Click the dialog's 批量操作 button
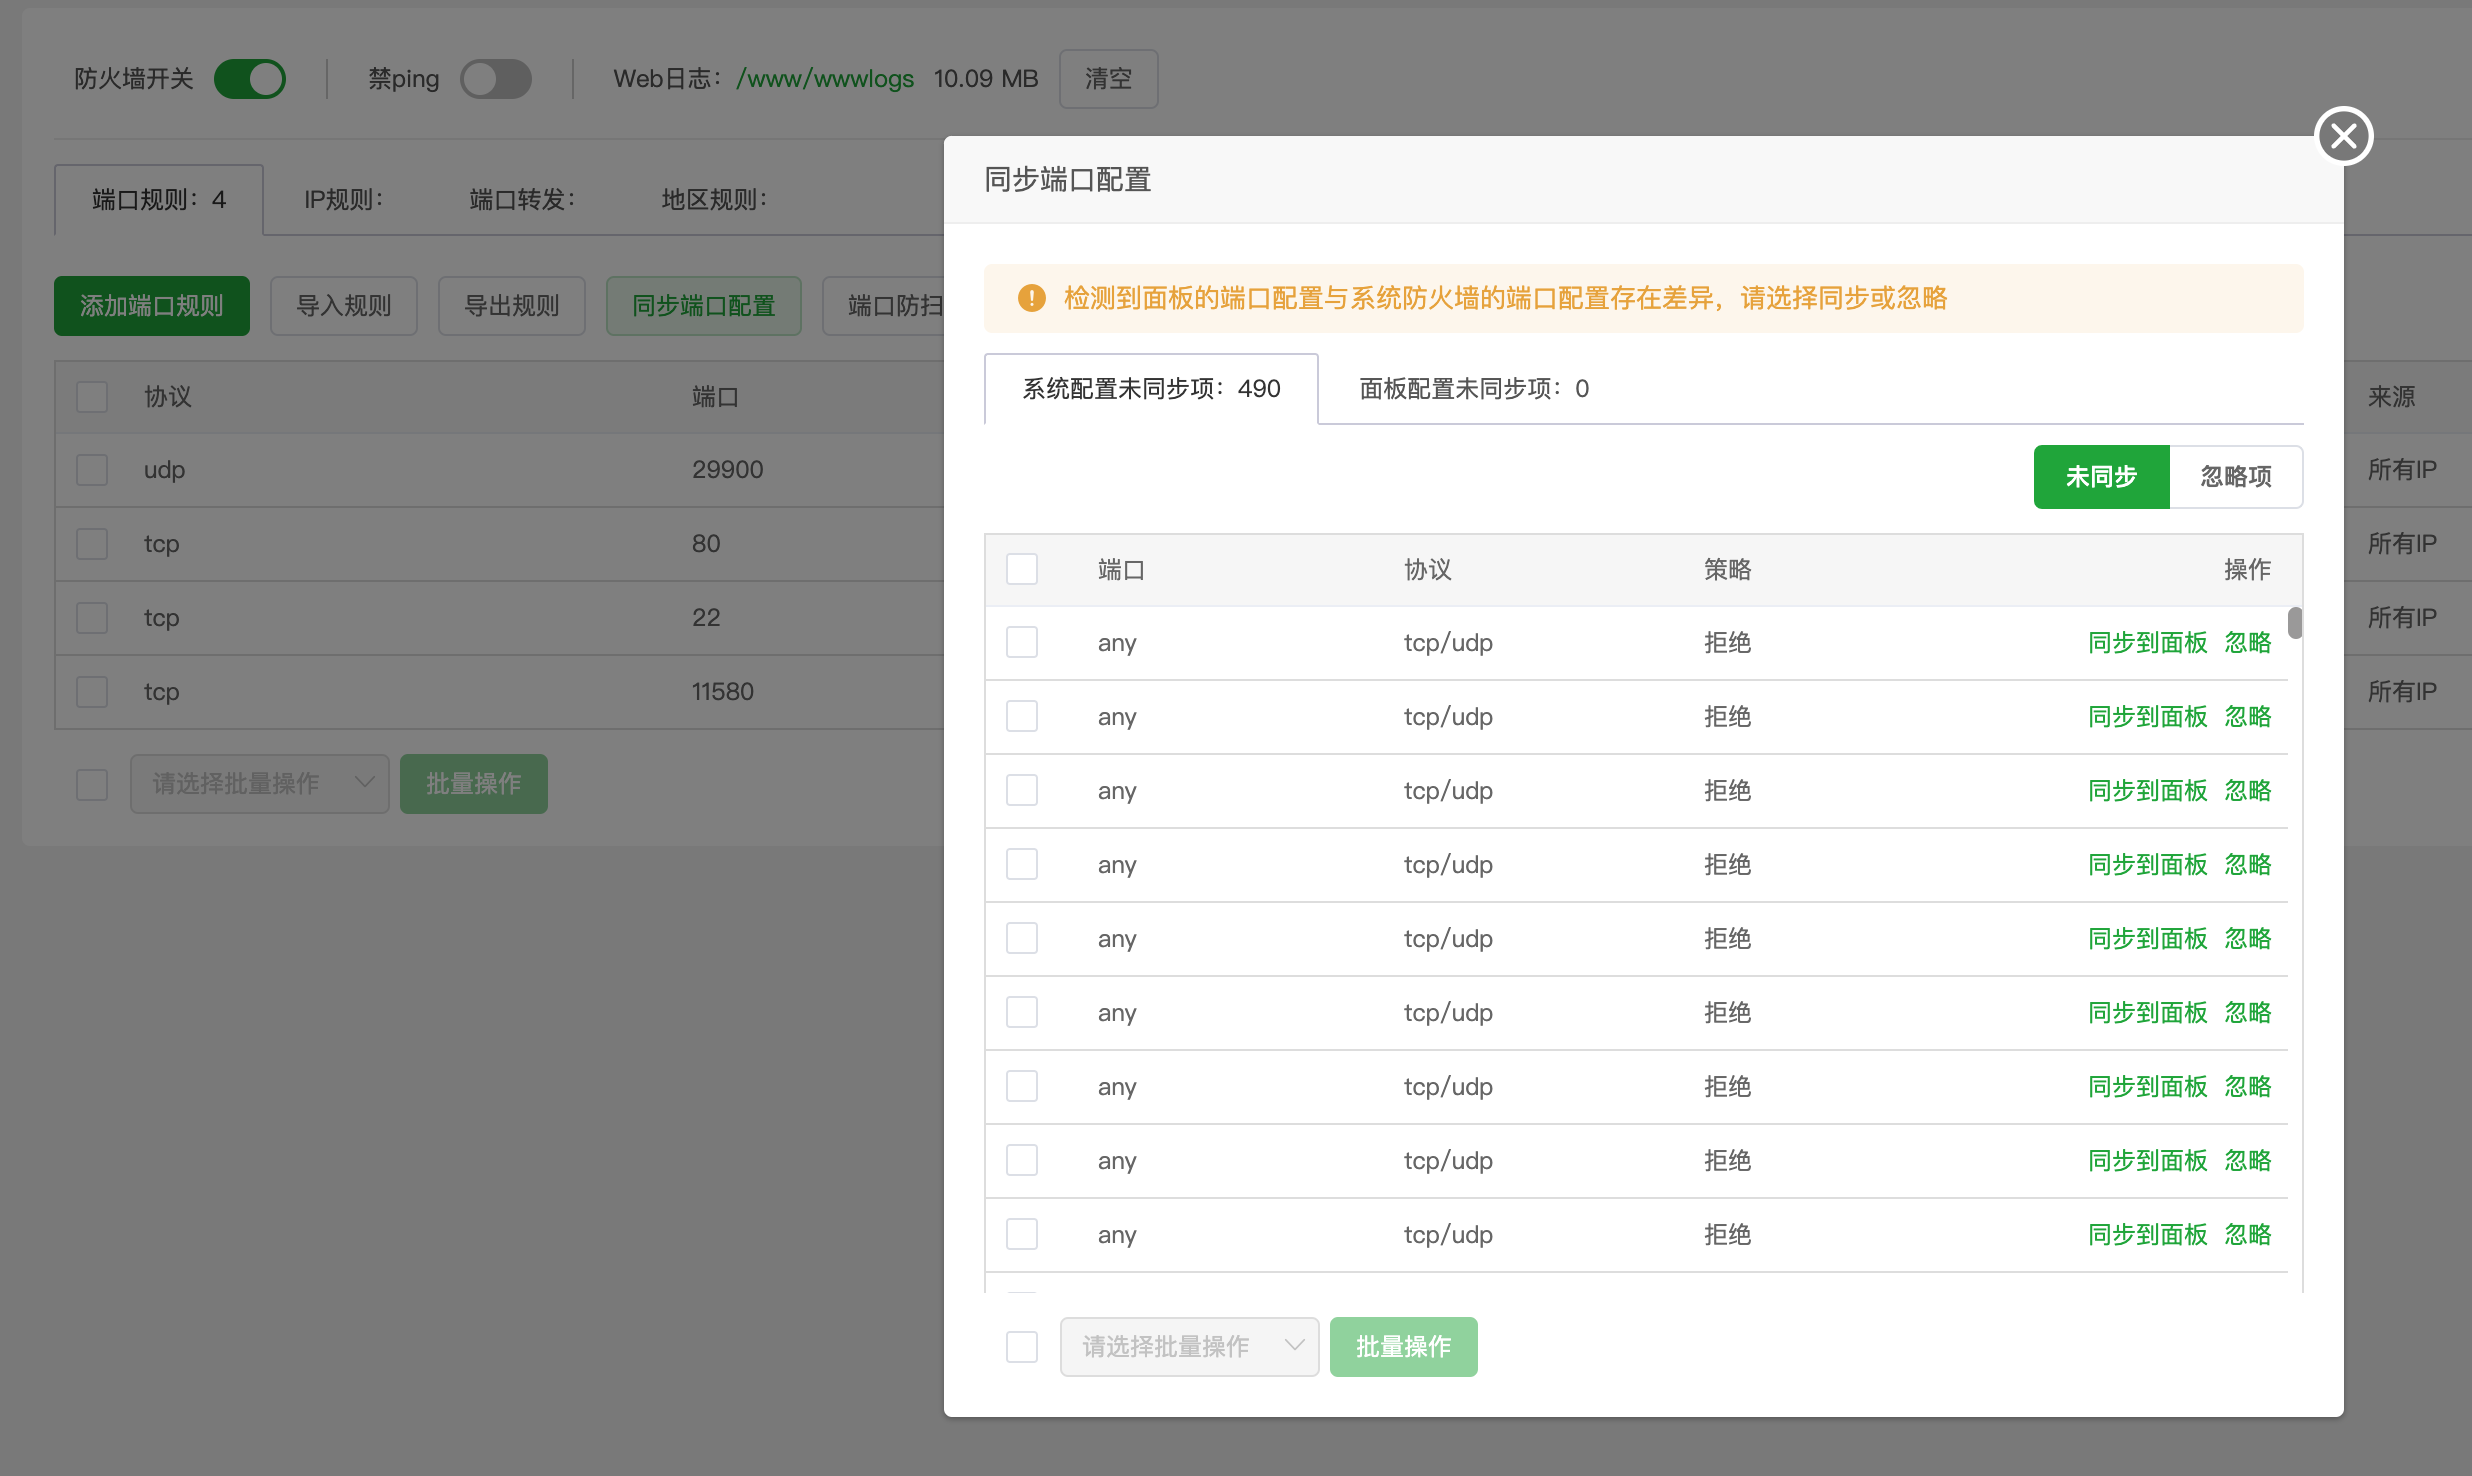The image size is (2472, 1476). [x=1403, y=1346]
